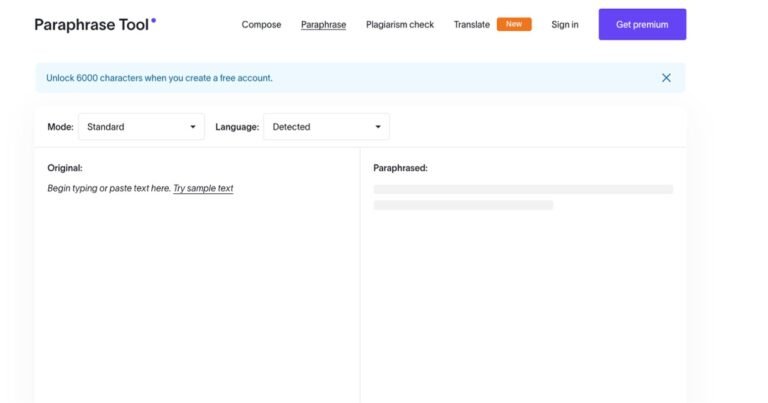This screenshot has width=768, height=403.
Task: Go to the Paraphrase menu item
Action: coord(323,24)
